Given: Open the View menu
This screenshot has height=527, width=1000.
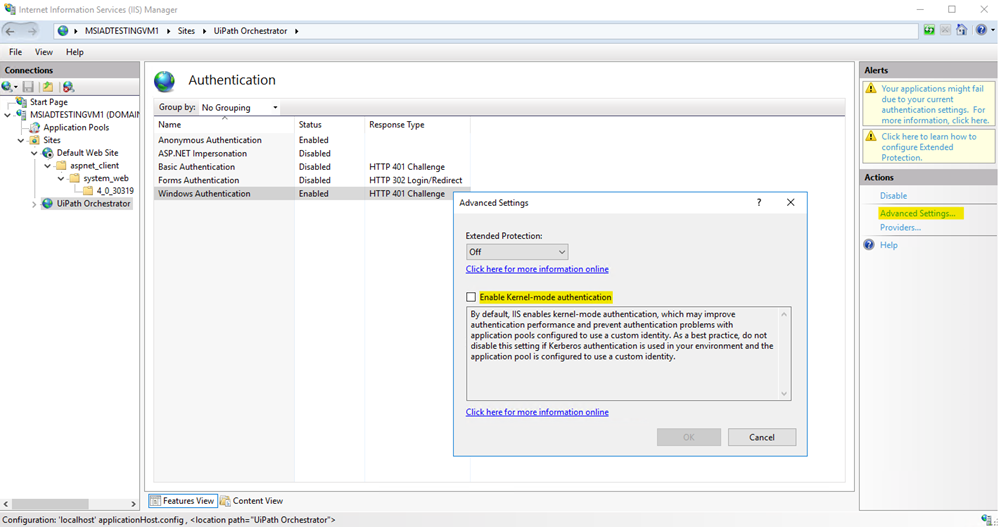Looking at the screenshot, I should click(43, 52).
